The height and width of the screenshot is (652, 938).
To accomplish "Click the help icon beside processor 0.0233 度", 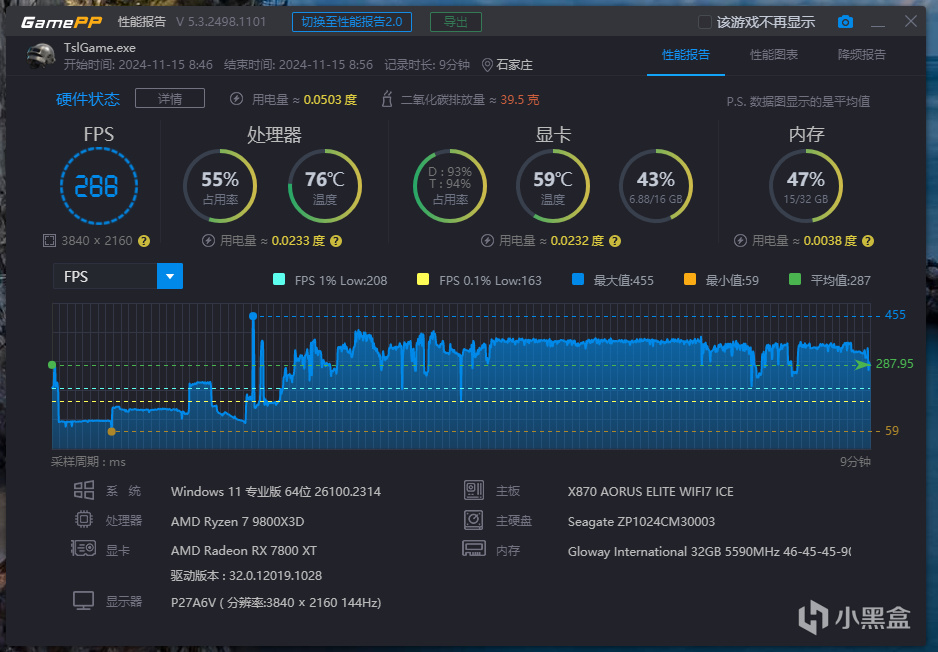I will coord(336,241).
